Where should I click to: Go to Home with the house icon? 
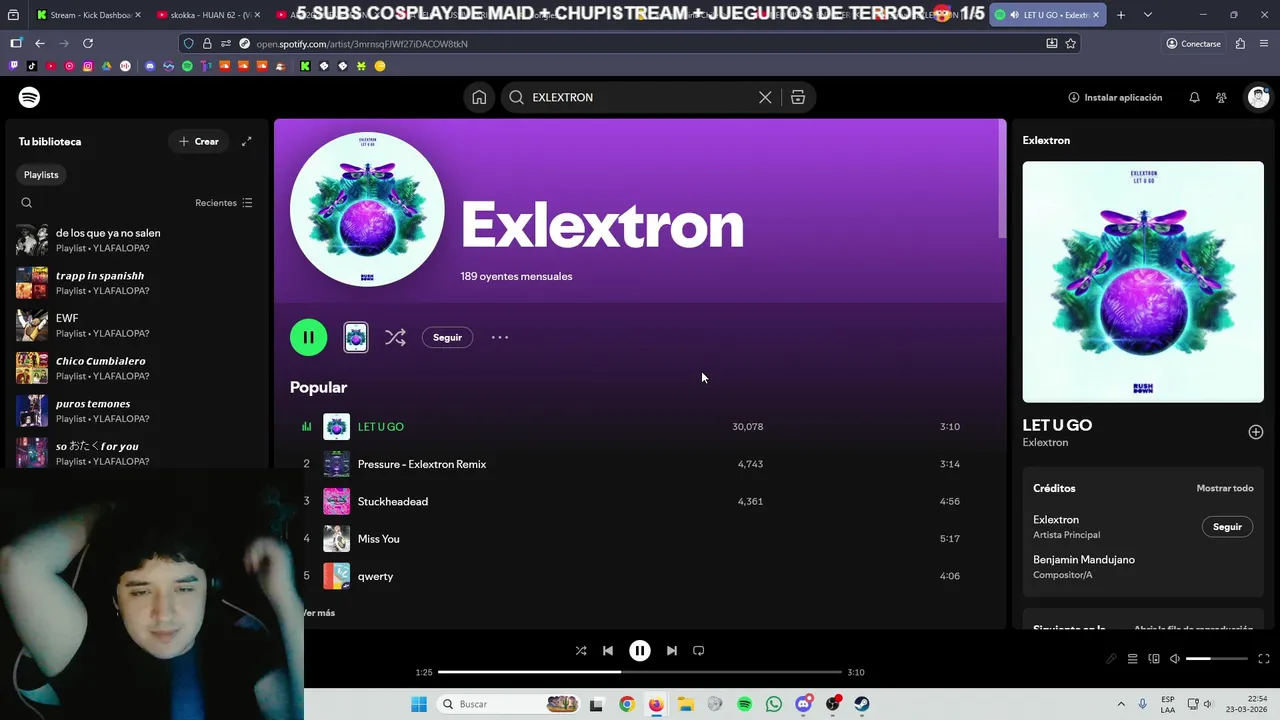tap(479, 97)
